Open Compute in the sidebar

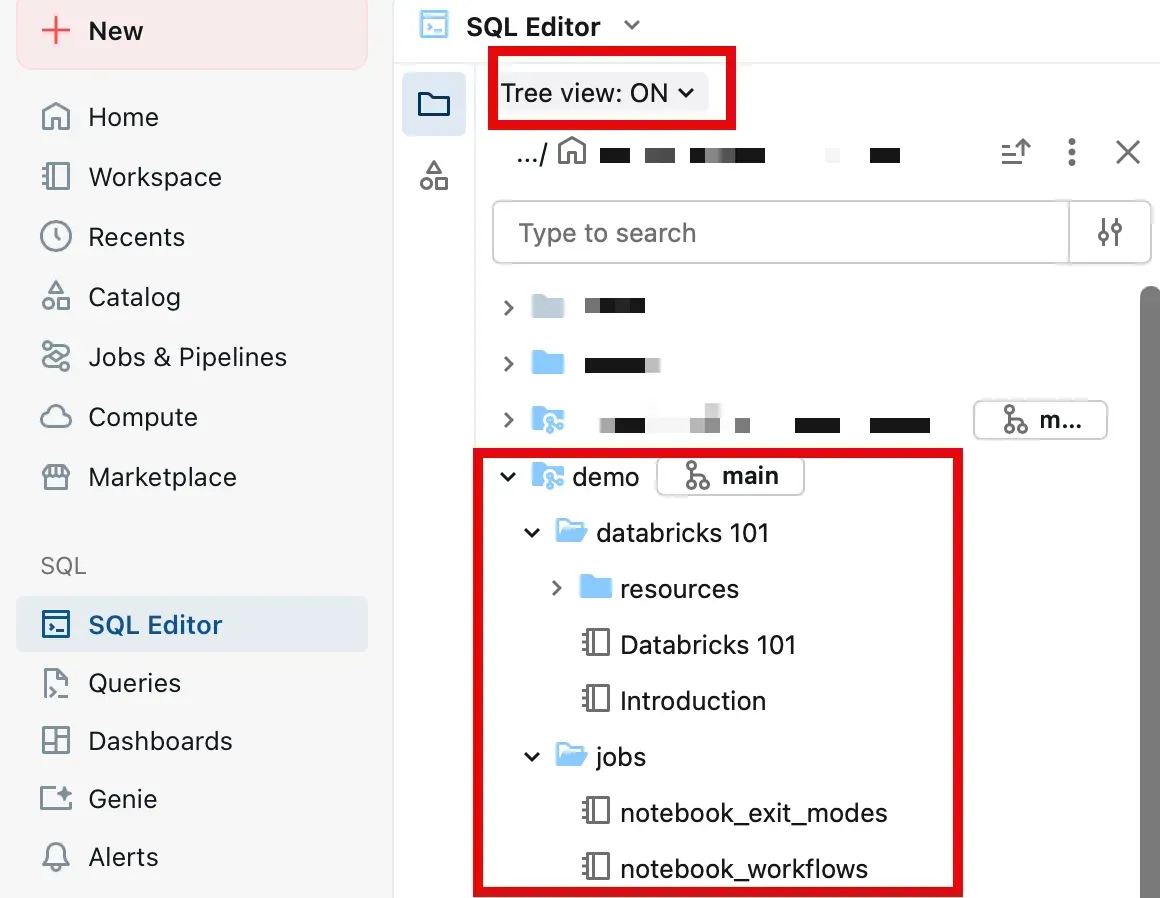pyautogui.click(x=143, y=417)
